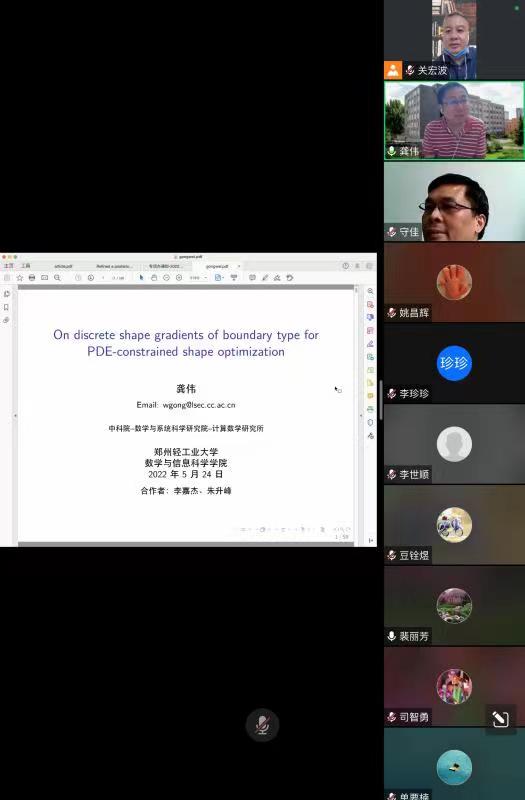Open the wrench More Tools icon

tap(370, 436)
